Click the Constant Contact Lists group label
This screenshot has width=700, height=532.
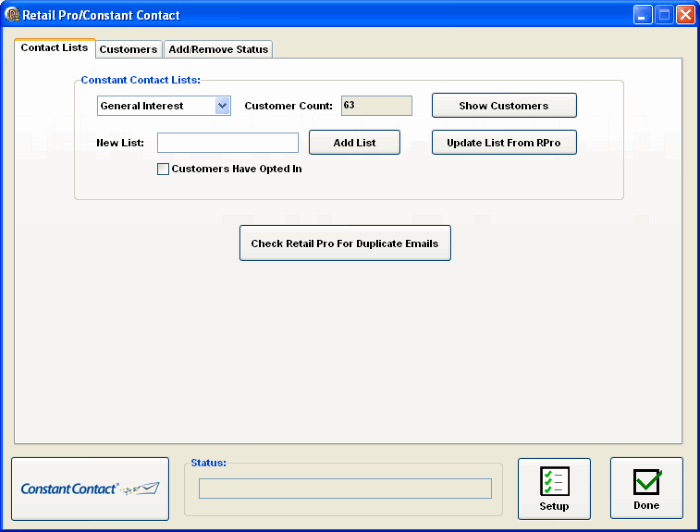[141, 80]
